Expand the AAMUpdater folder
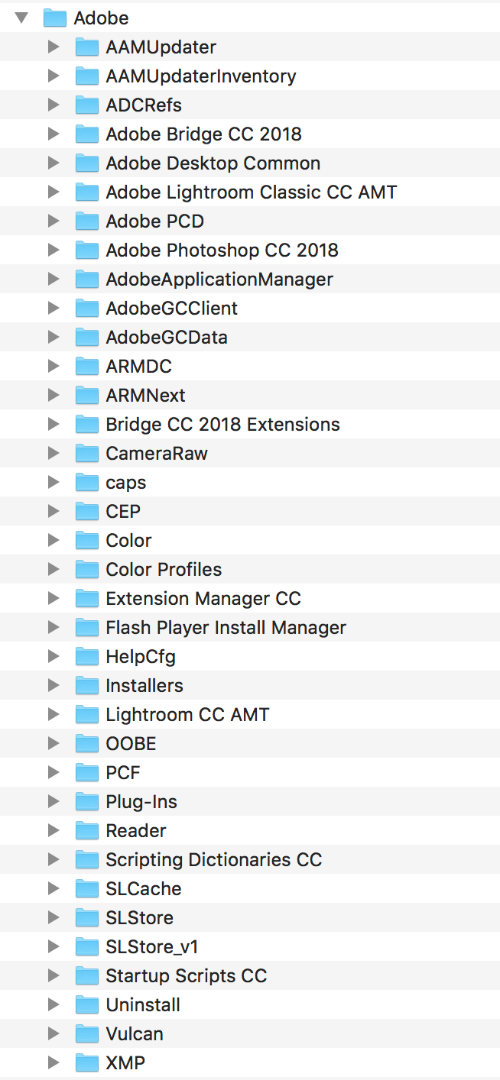This screenshot has width=500, height=1080. [53, 47]
